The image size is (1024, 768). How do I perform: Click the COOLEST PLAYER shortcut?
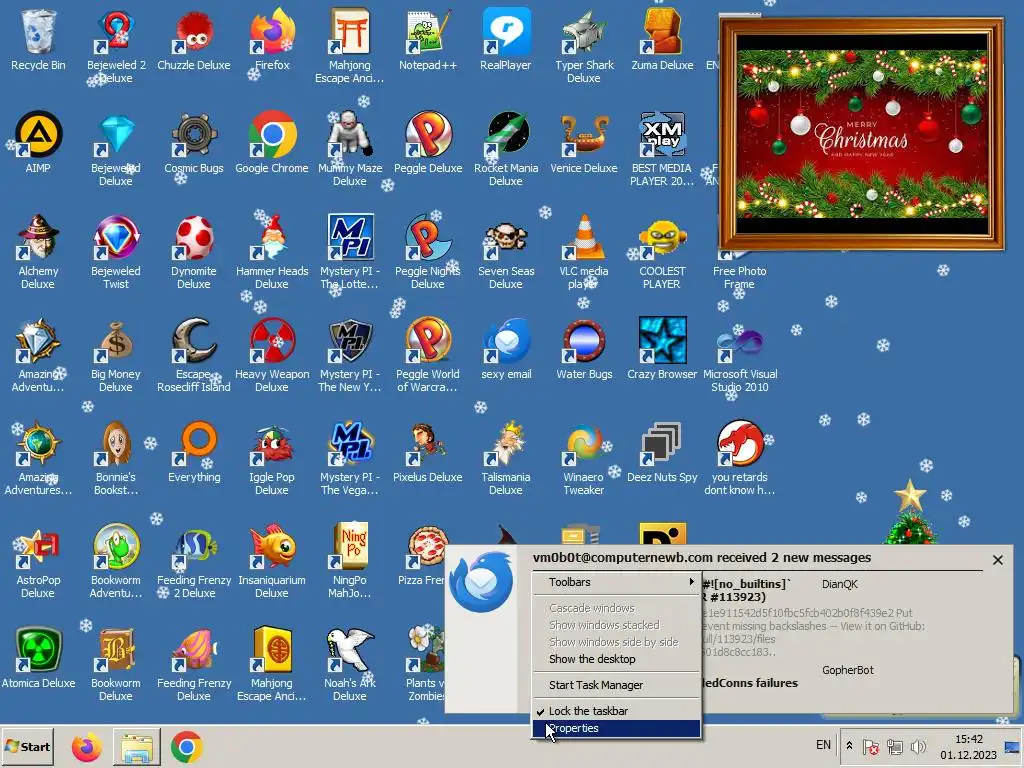(662, 253)
